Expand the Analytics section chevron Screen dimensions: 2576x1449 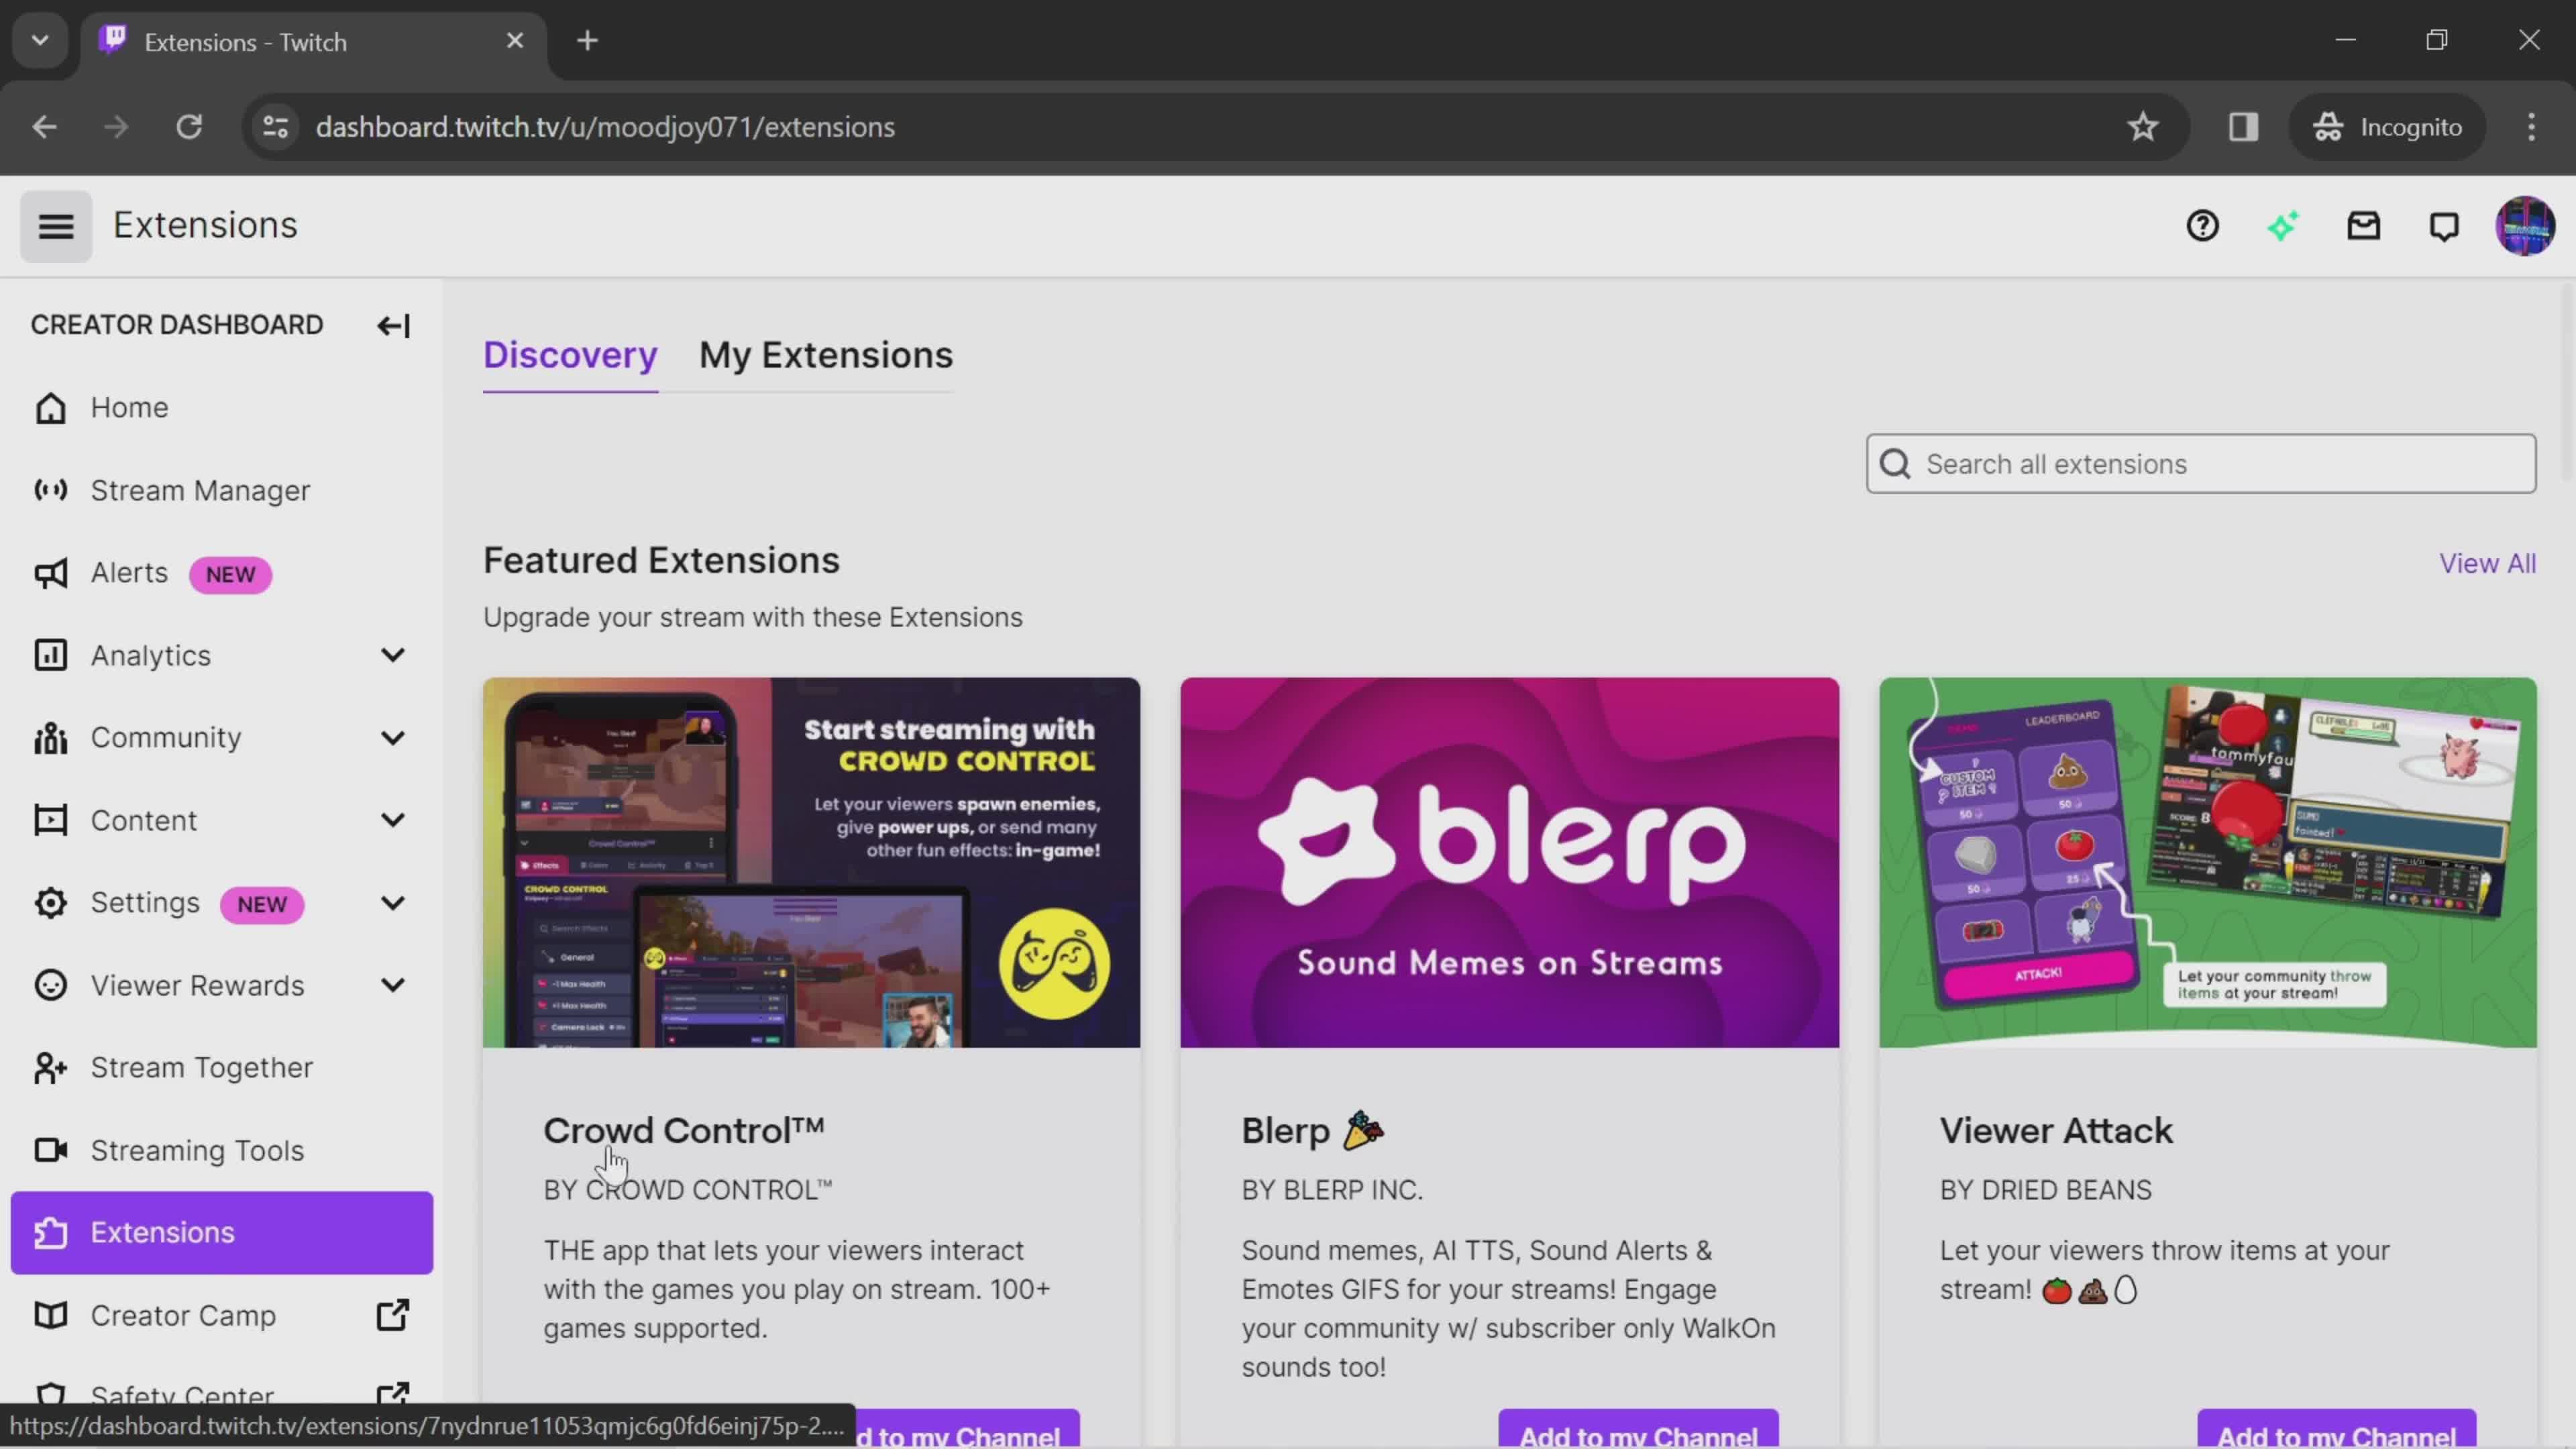click(x=393, y=655)
